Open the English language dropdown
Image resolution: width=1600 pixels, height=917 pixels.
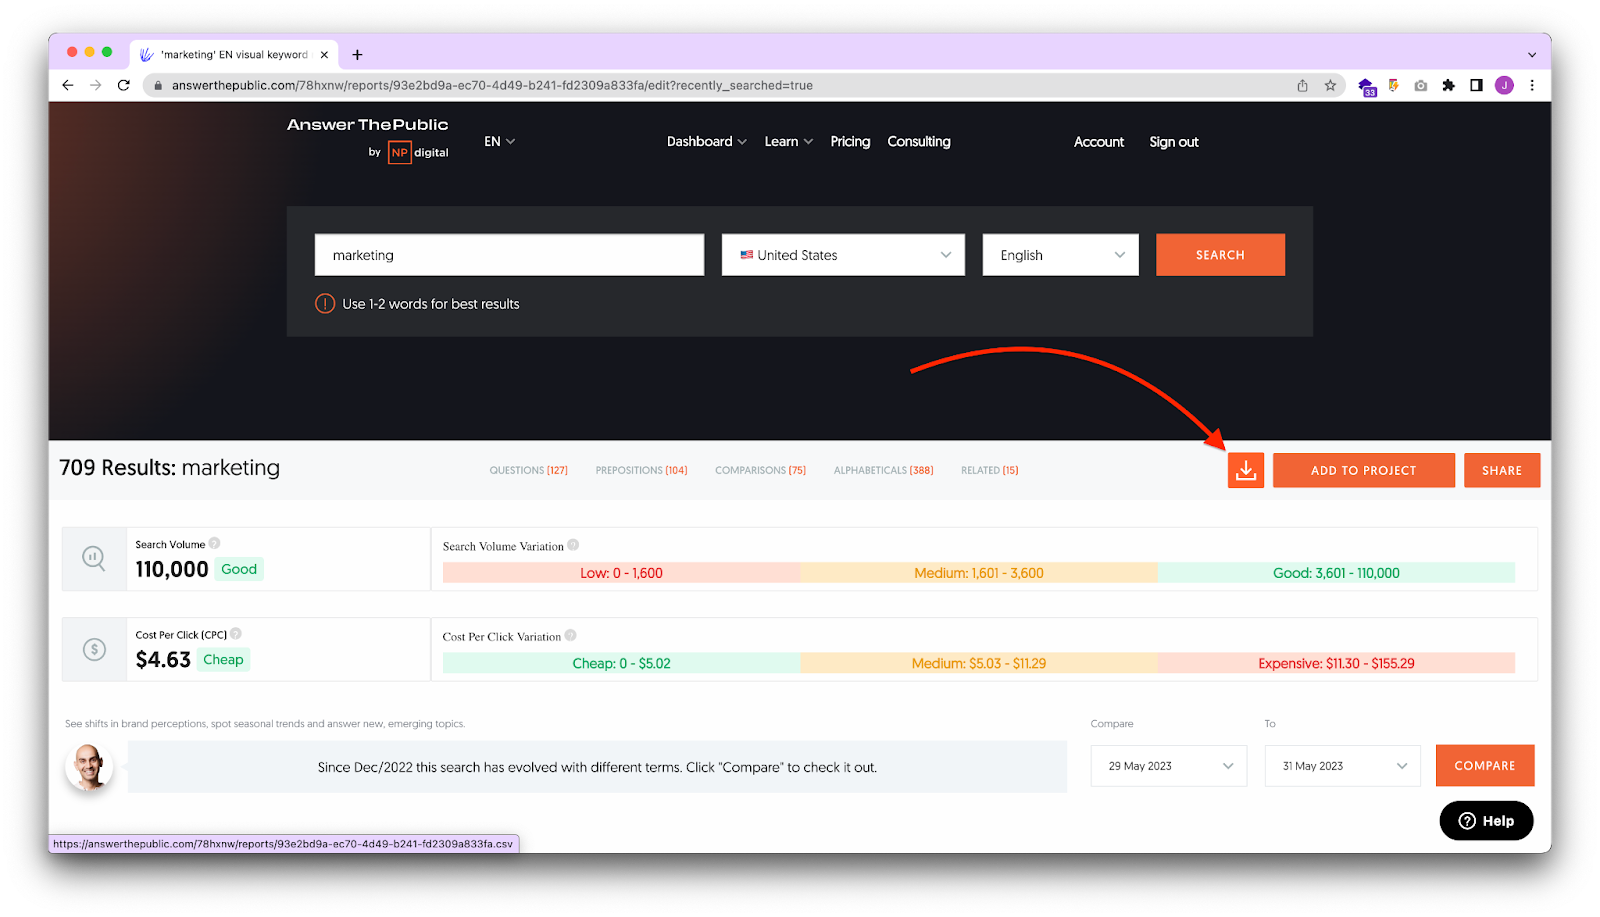1060,255
